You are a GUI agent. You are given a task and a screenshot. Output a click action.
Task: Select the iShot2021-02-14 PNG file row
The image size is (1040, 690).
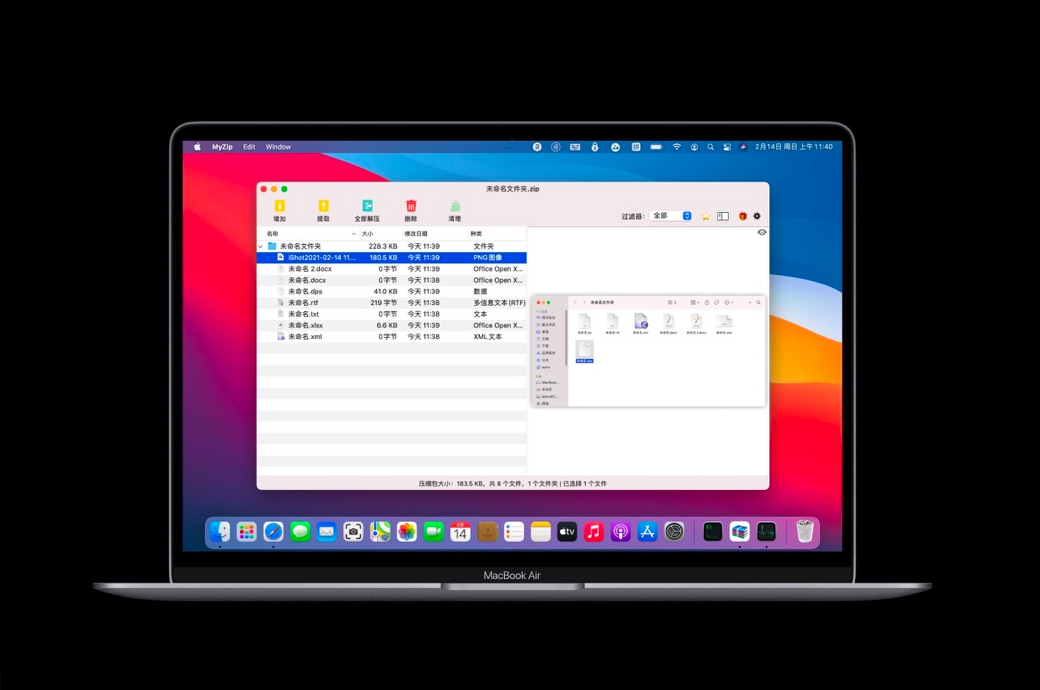(x=391, y=257)
